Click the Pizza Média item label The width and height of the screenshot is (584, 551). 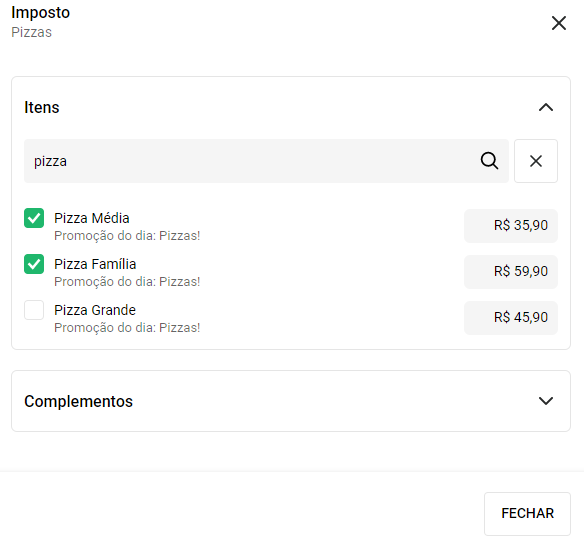[x=92, y=218]
